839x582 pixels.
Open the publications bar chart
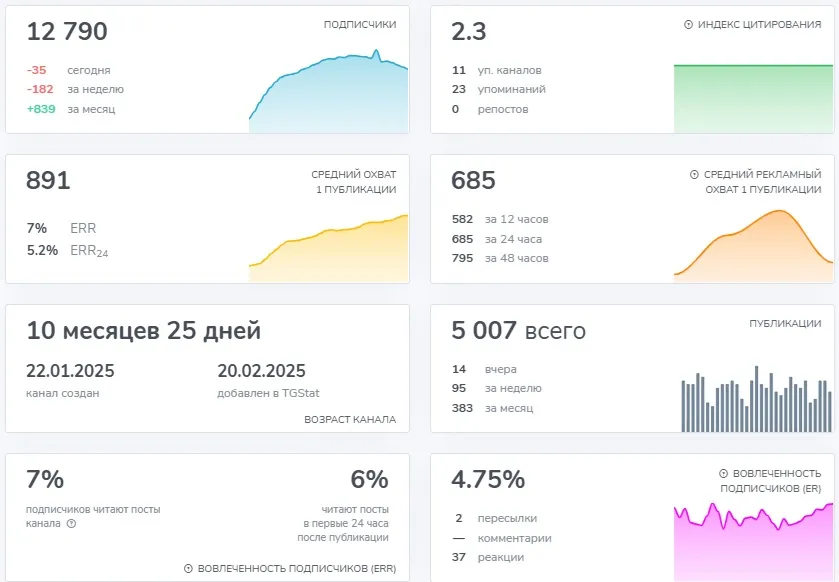point(757,399)
